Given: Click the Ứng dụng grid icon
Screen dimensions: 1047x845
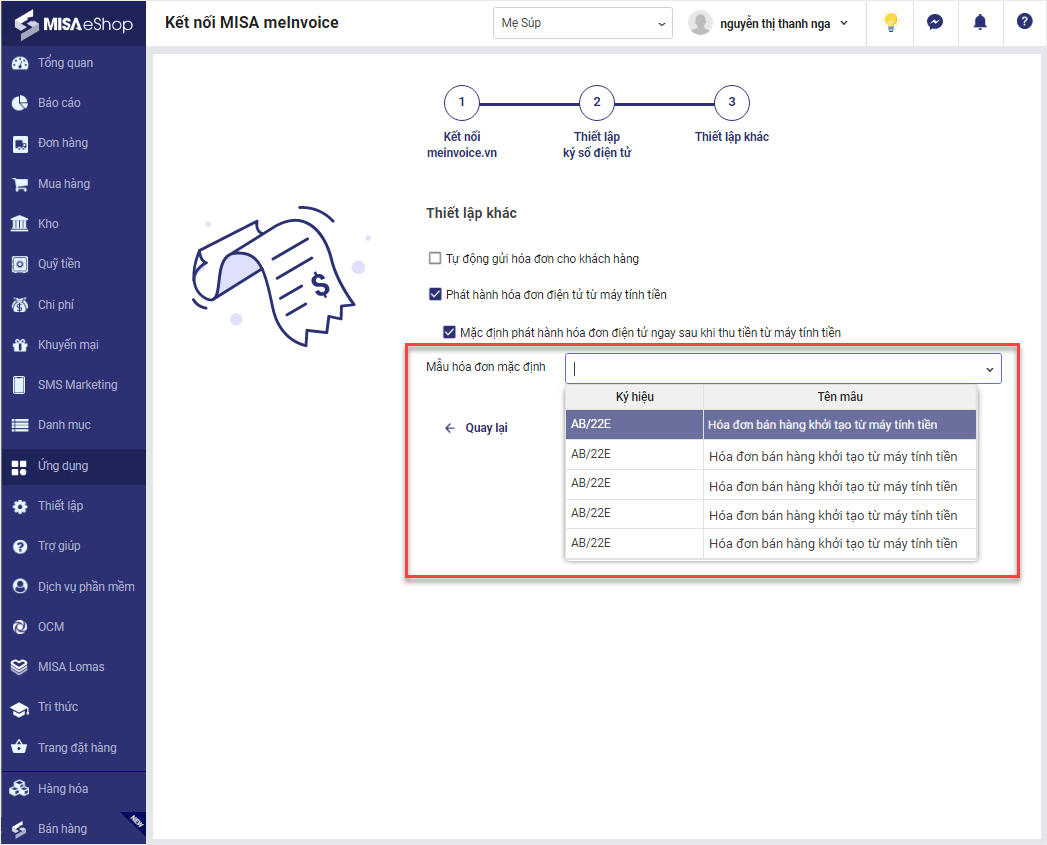Looking at the screenshot, I should (20, 467).
